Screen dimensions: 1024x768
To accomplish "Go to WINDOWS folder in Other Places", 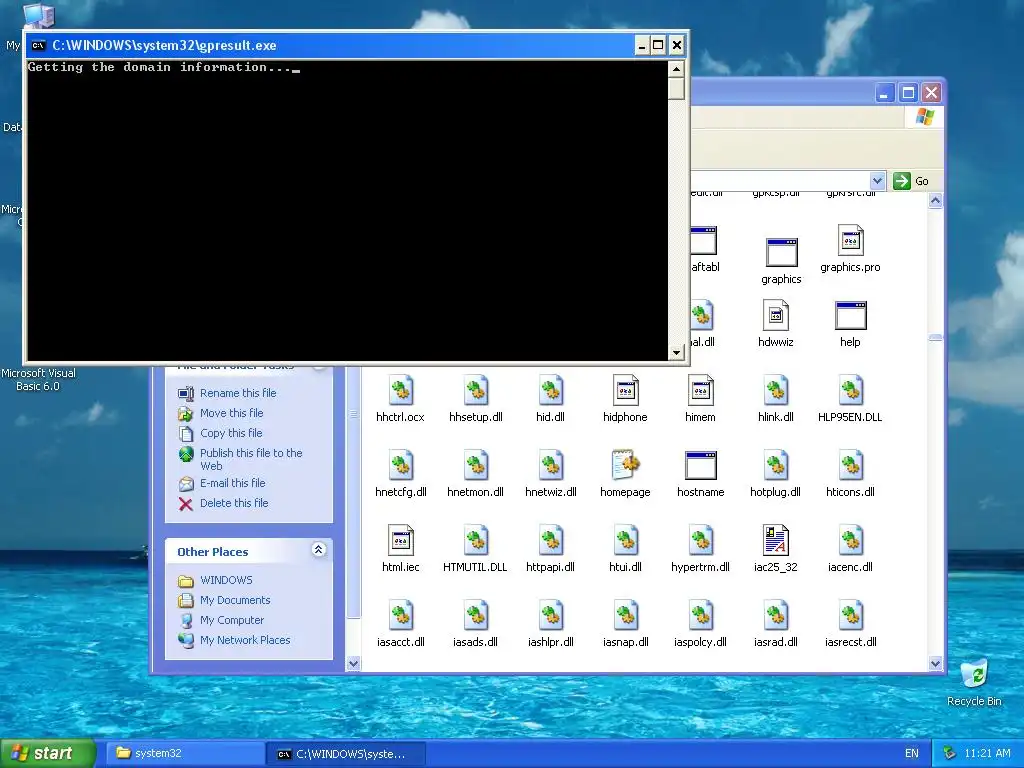I will pyautogui.click(x=226, y=580).
